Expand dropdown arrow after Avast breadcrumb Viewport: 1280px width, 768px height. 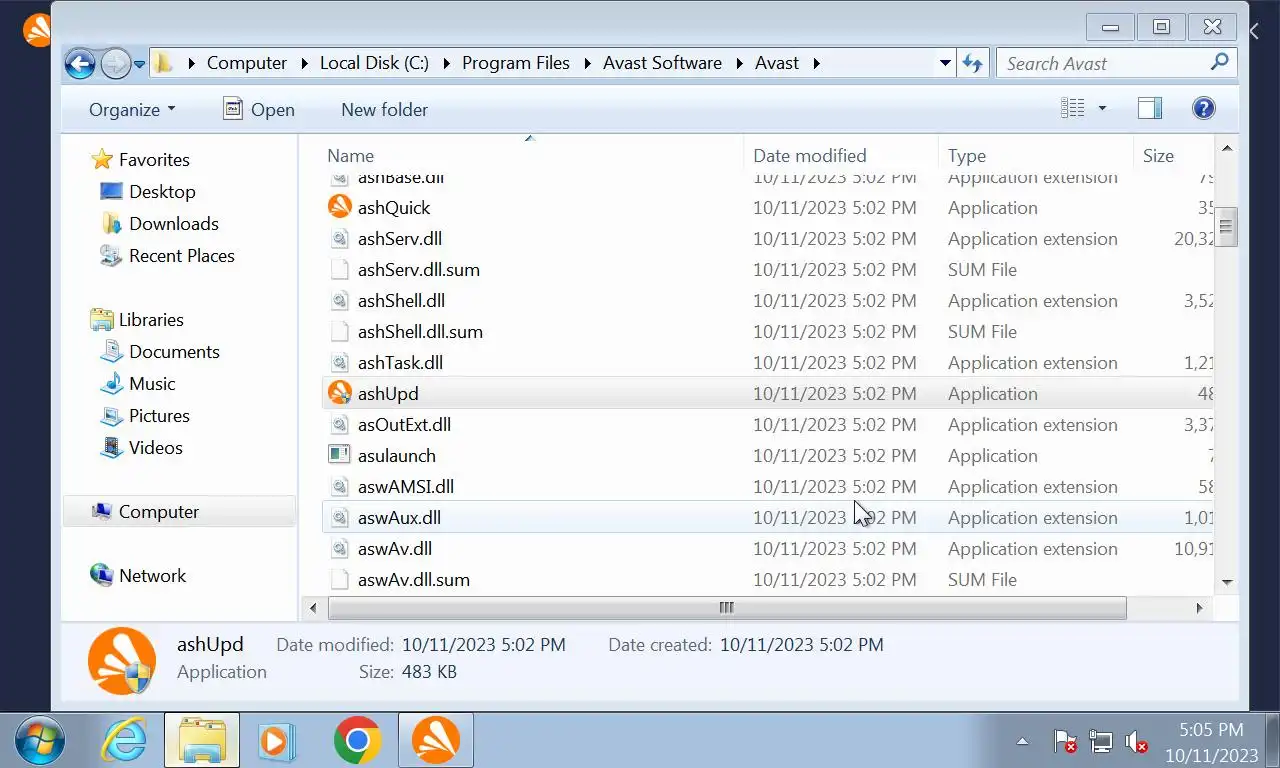pos(817,63)
